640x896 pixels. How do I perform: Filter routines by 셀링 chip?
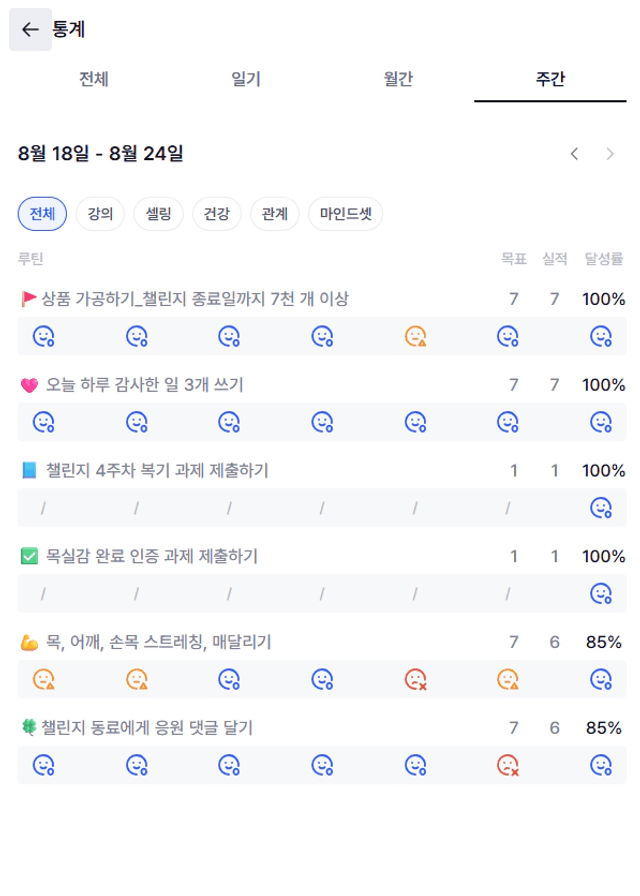point(158,214)
